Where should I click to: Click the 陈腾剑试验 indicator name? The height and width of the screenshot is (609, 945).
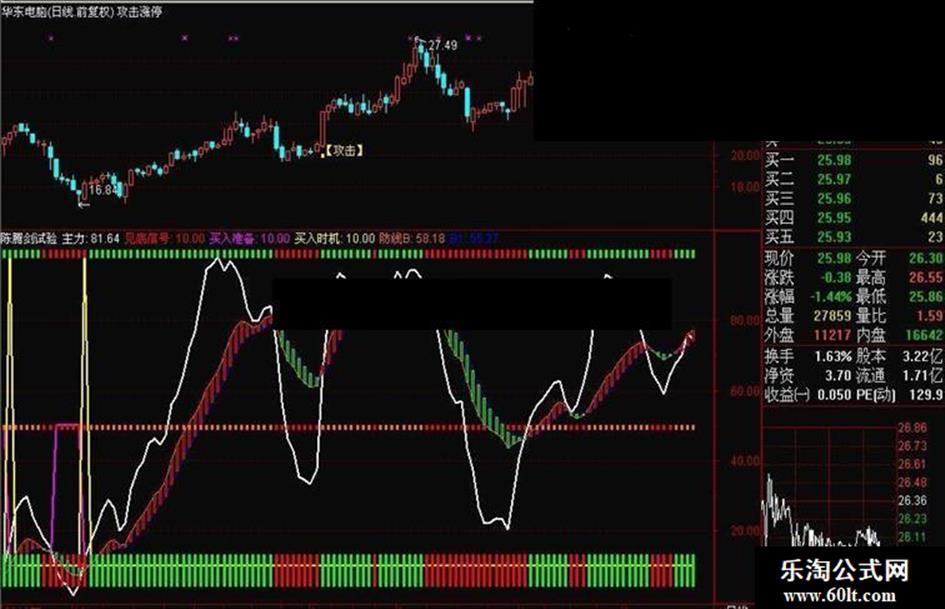tap(29, 239)
